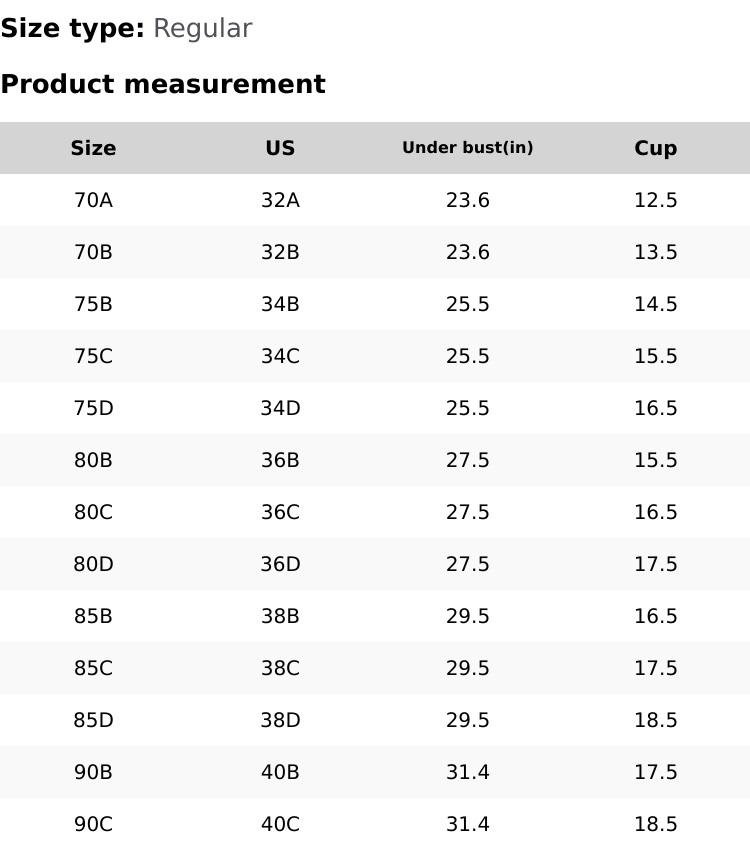Click the Product measurement heading
Viewport: 750px width, 850px height.
click(163, 84)
